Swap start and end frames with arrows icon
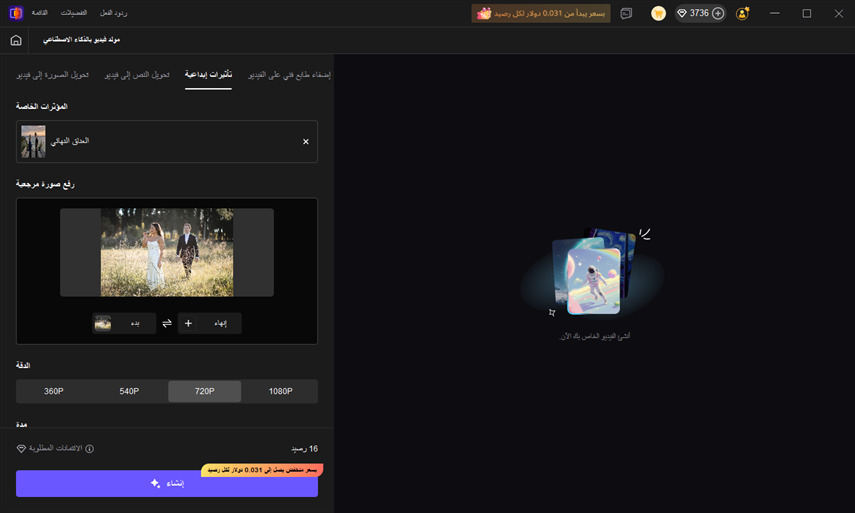This screenshot has height=513, width=855. tap(167, 323)
